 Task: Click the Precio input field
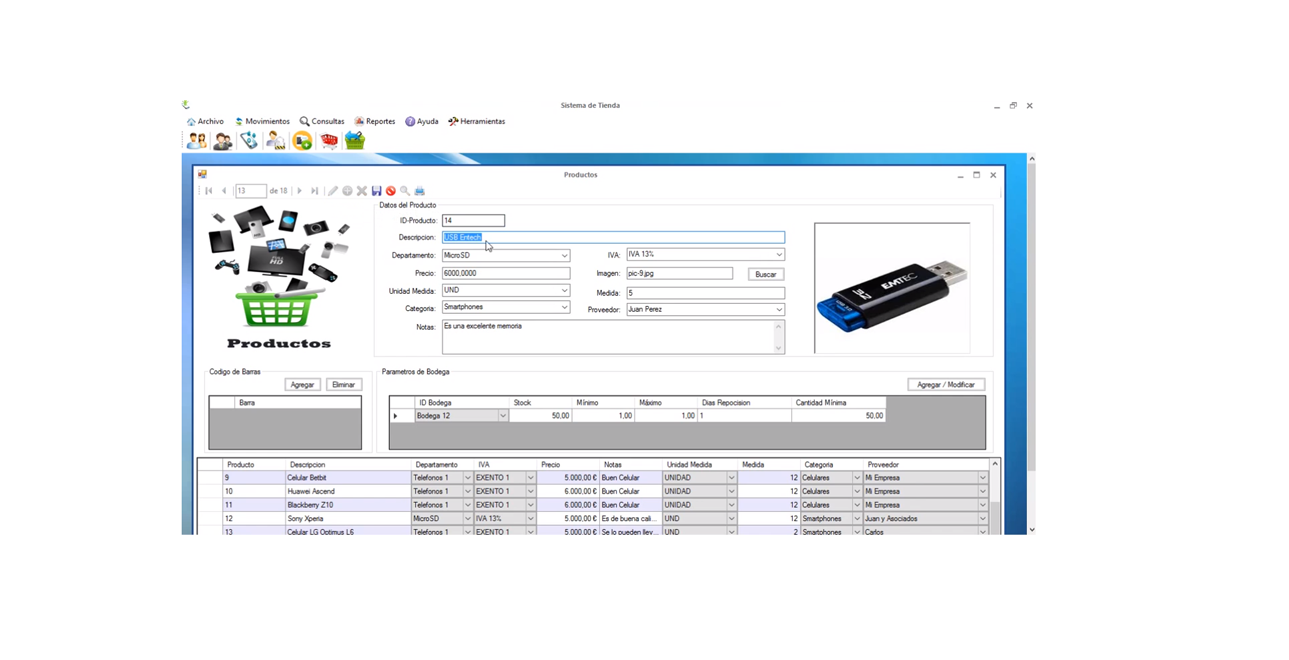(x=505, y=273)
